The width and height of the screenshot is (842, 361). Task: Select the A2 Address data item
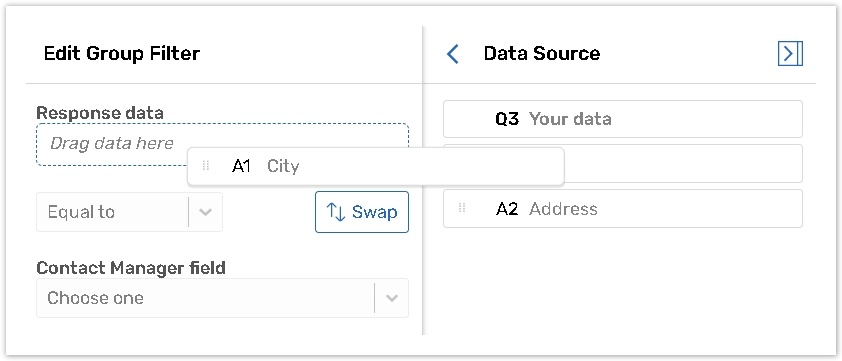622,208
